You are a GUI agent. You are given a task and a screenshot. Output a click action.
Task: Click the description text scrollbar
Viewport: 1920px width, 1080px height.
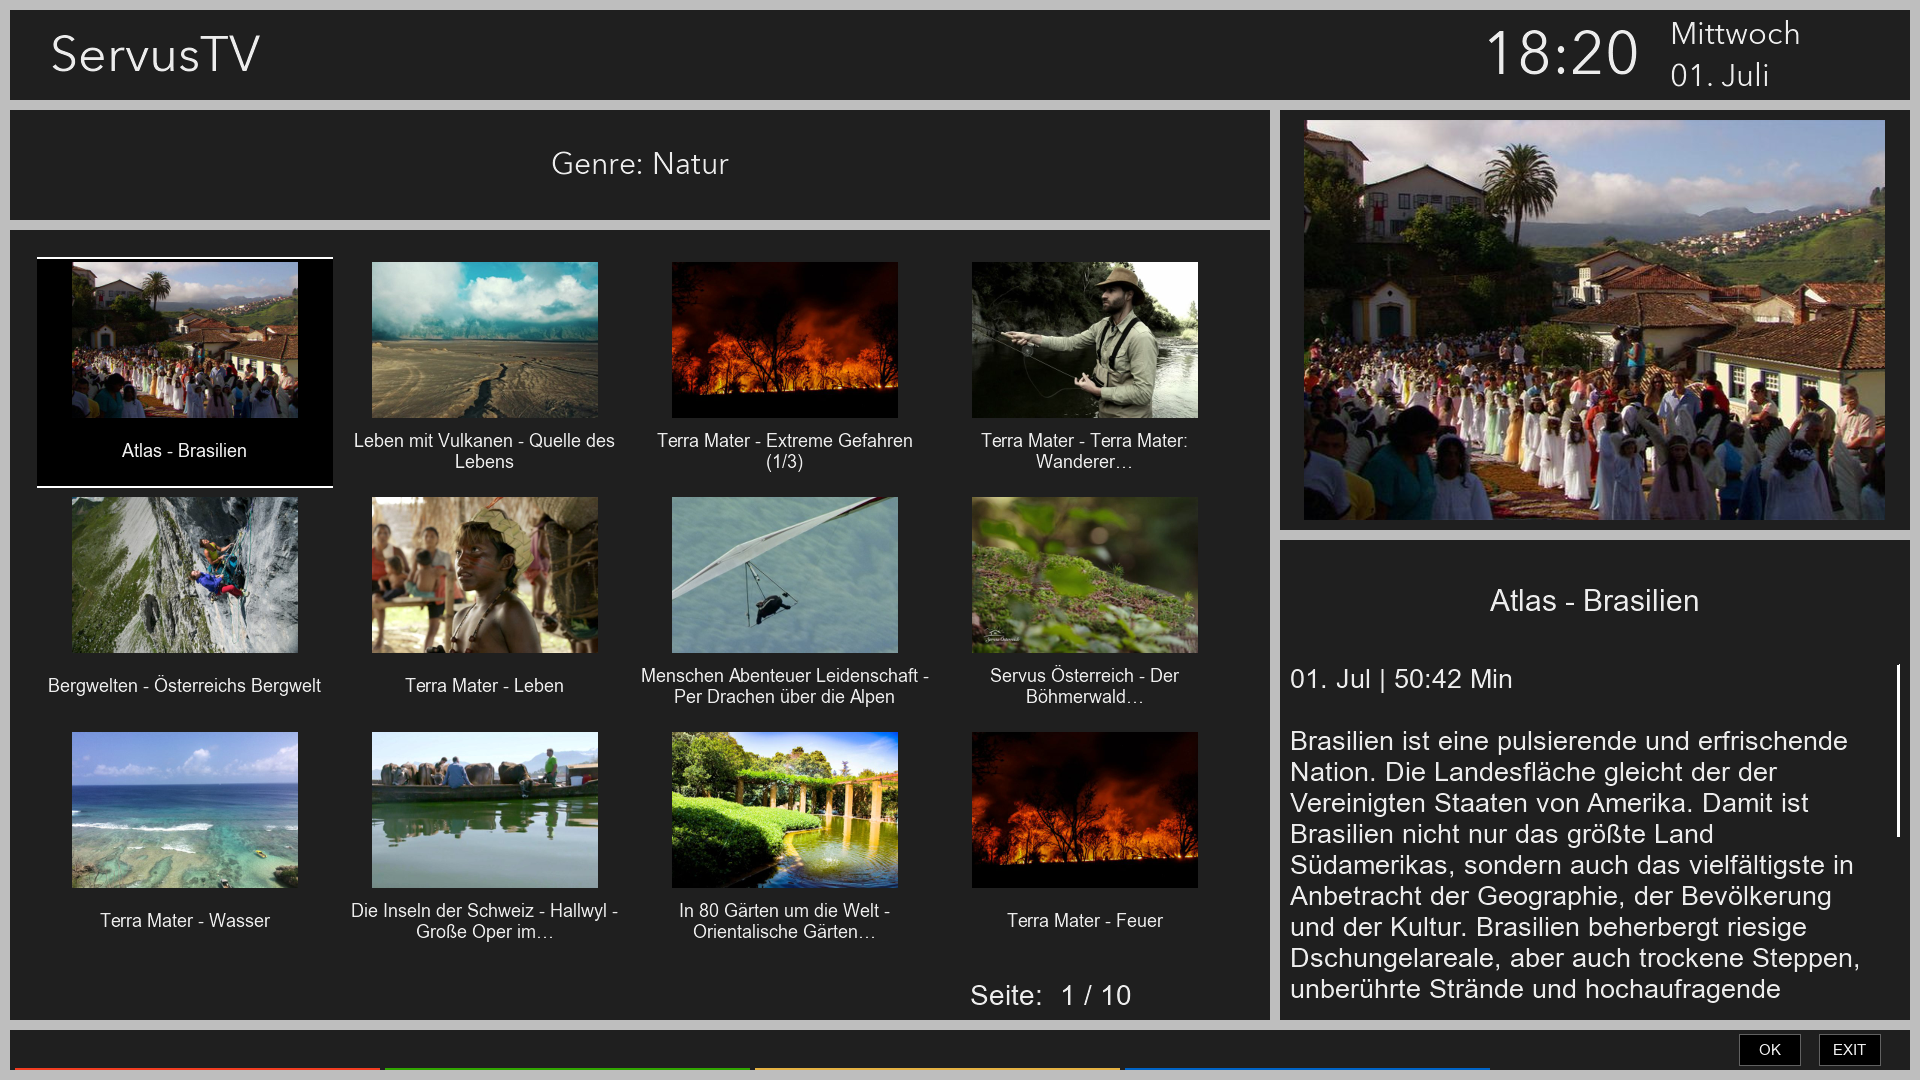click(1898, 750)
